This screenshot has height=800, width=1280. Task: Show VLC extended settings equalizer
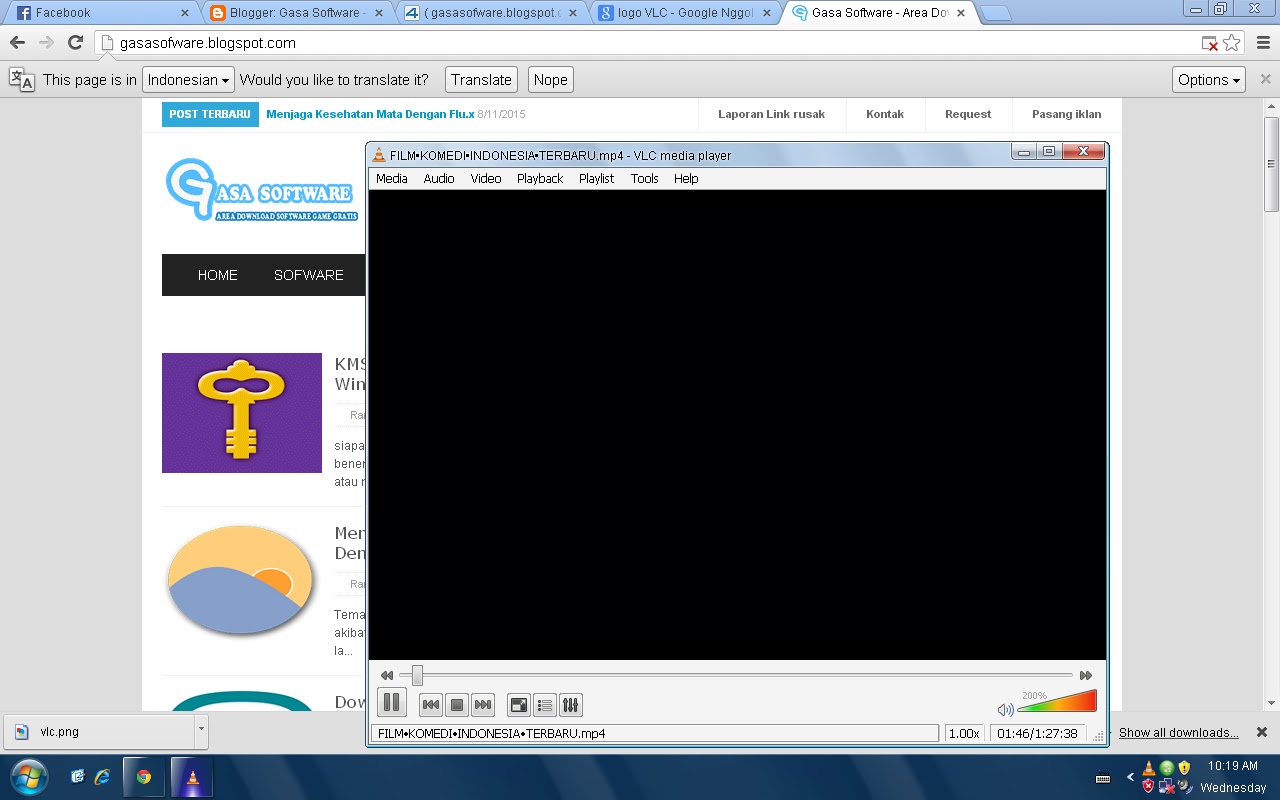point(571,705)
